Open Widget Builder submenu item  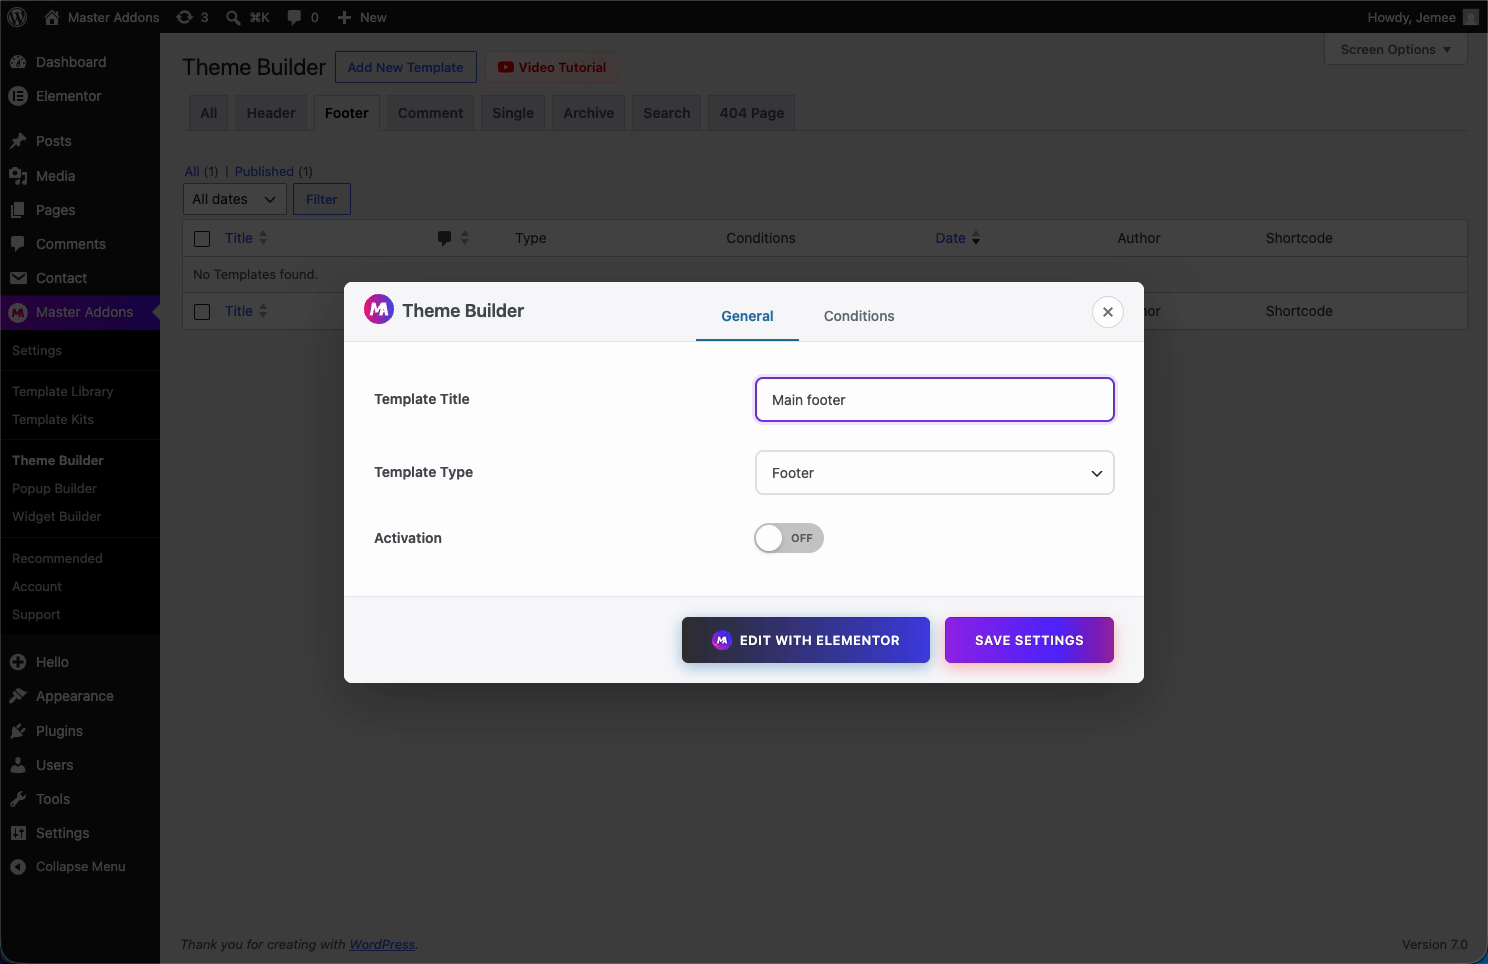[57, 516]
